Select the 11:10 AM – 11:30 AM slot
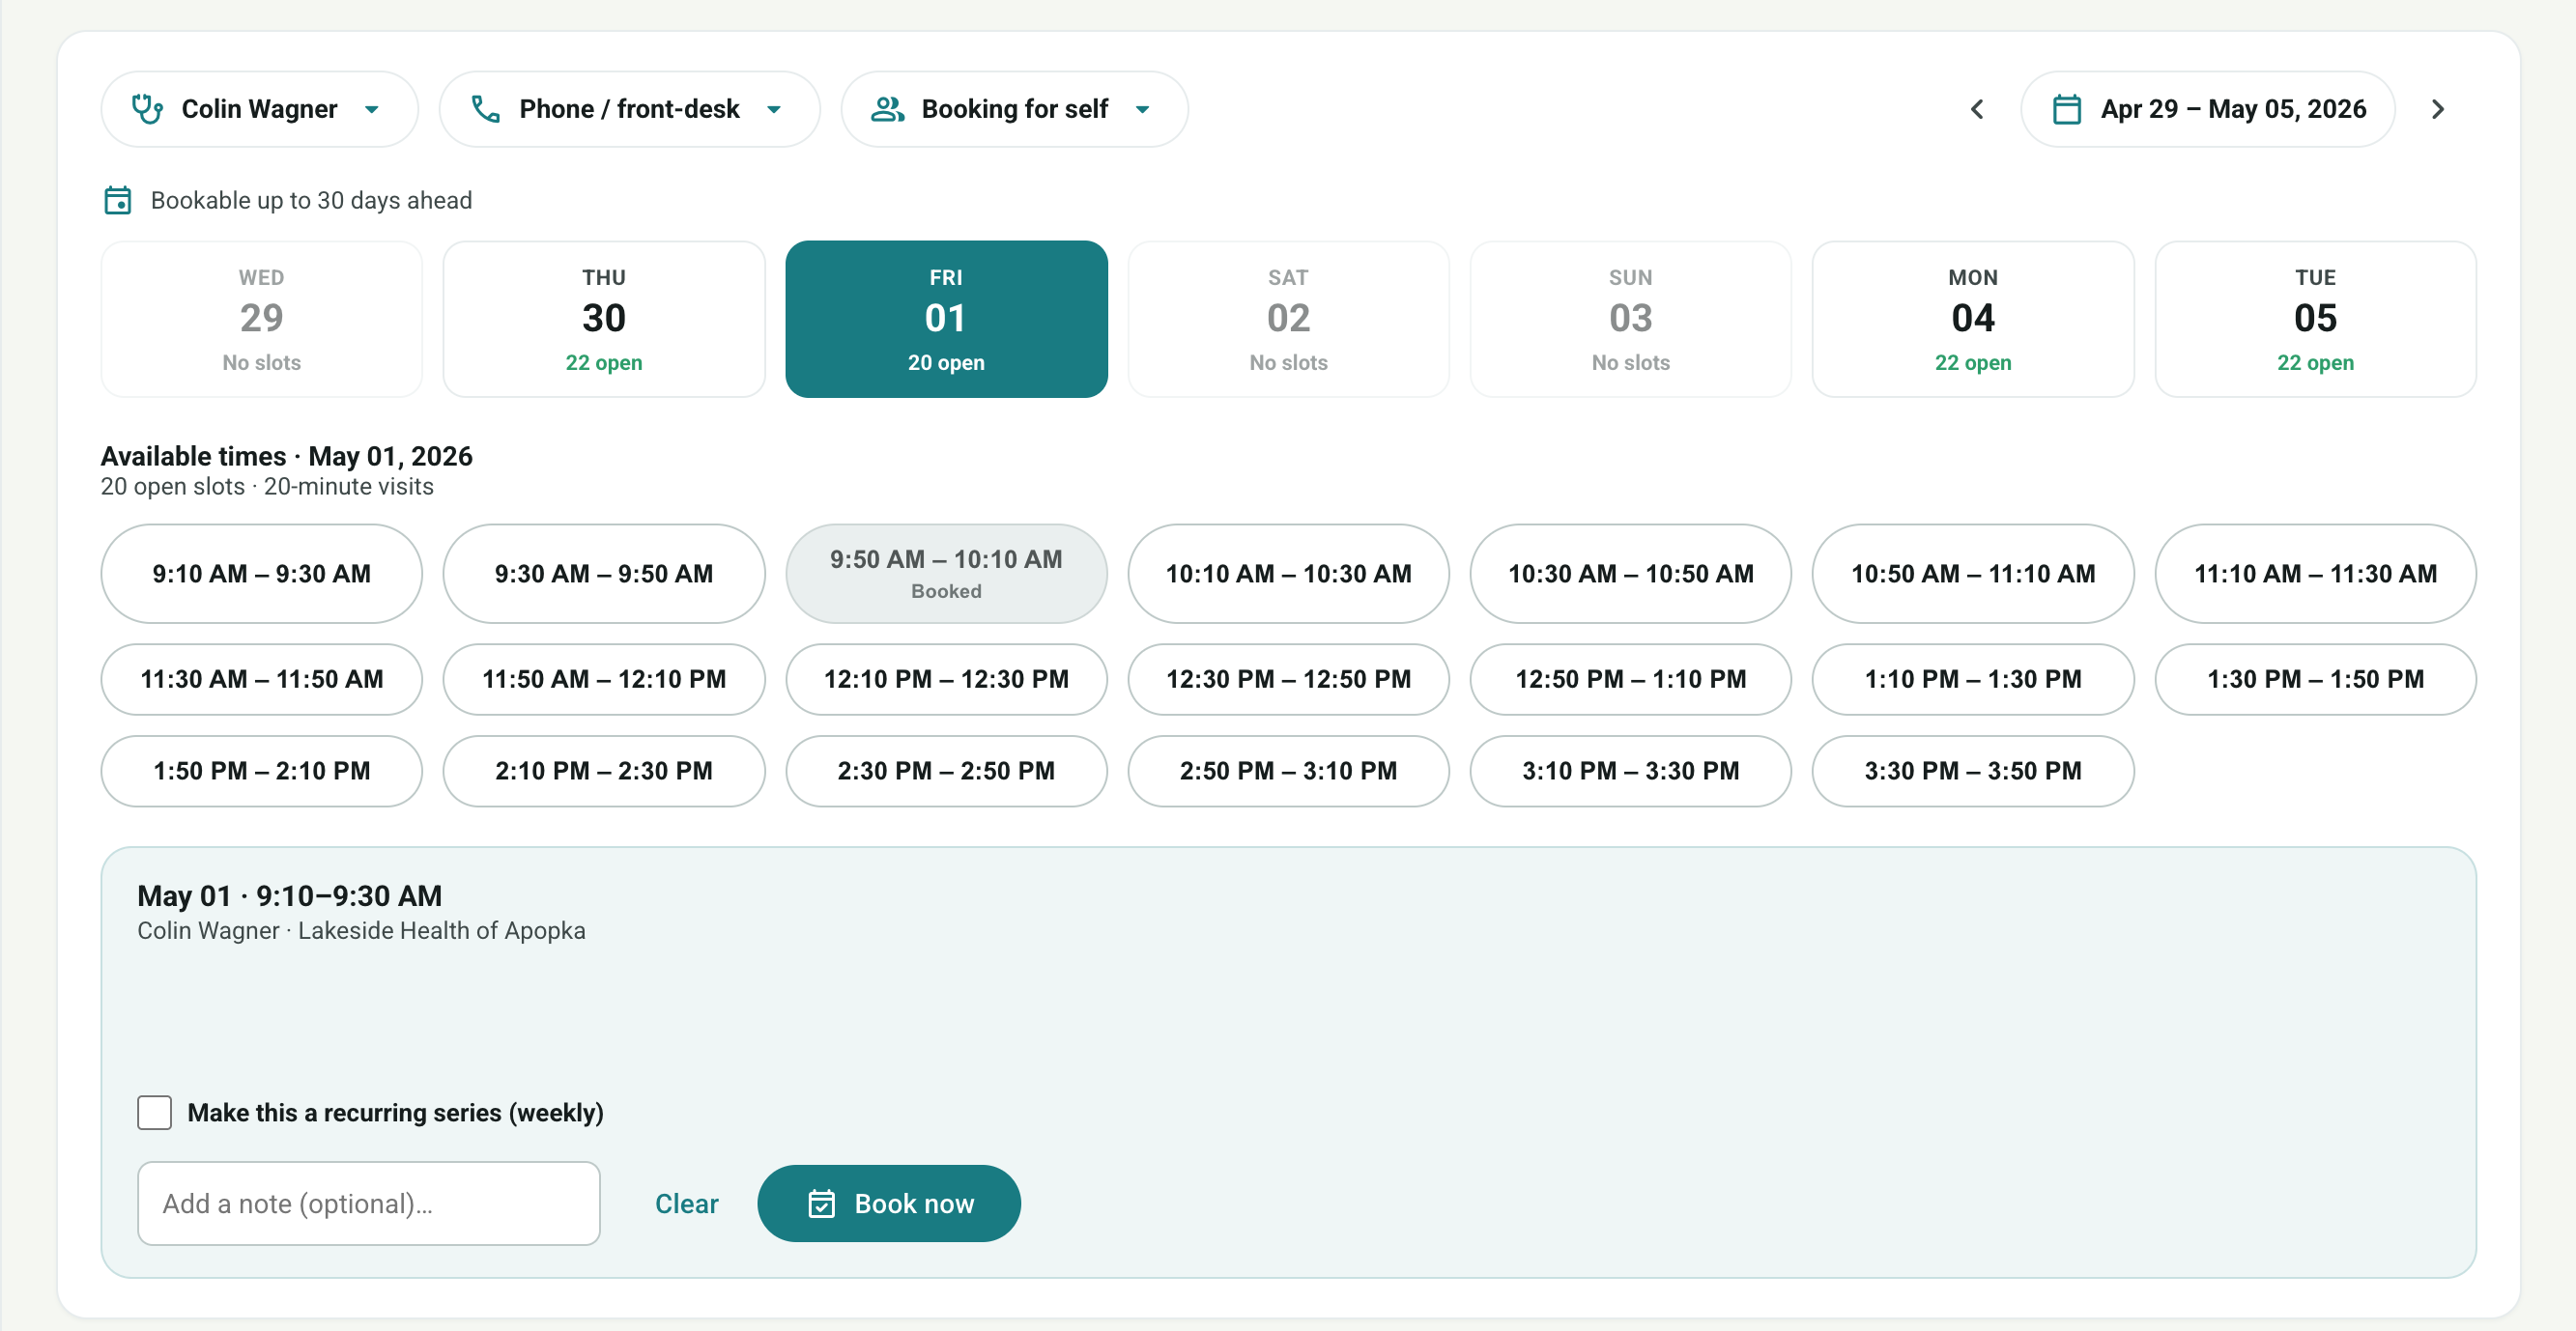Screen dimensions: 2576x1331 (2315, 574)
